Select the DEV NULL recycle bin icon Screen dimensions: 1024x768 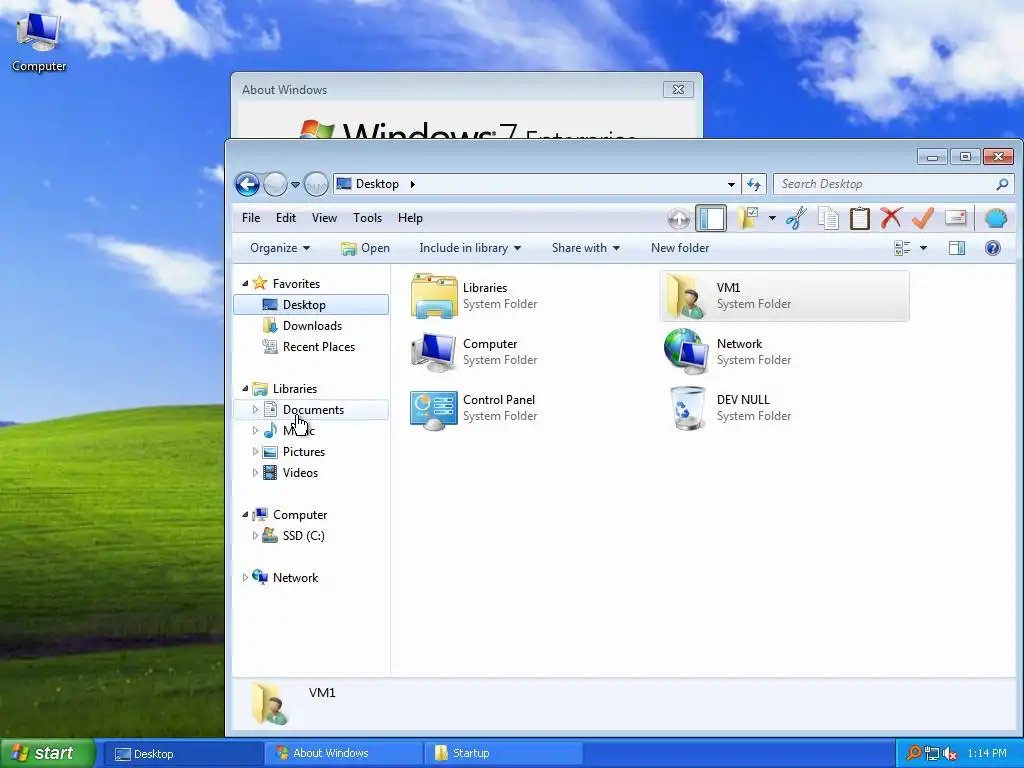688,408
